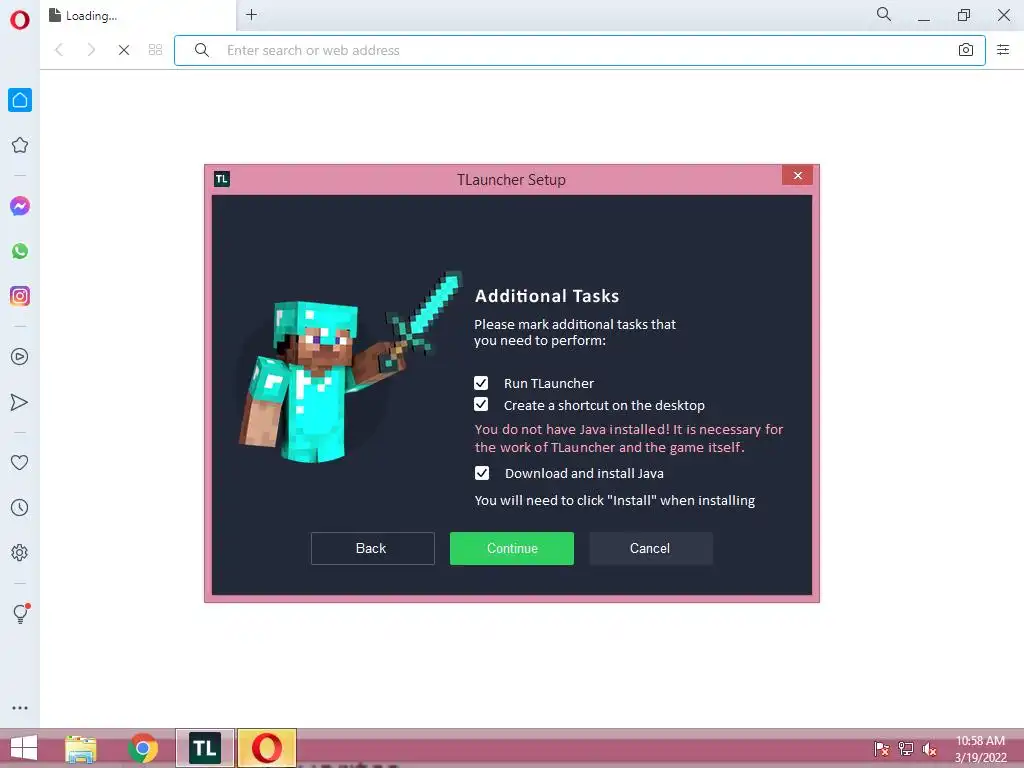This screenshot has width=1024, height=768.
Task: Open Pinboards heart icon in sidebar
Action: click(x=20, y=462)
